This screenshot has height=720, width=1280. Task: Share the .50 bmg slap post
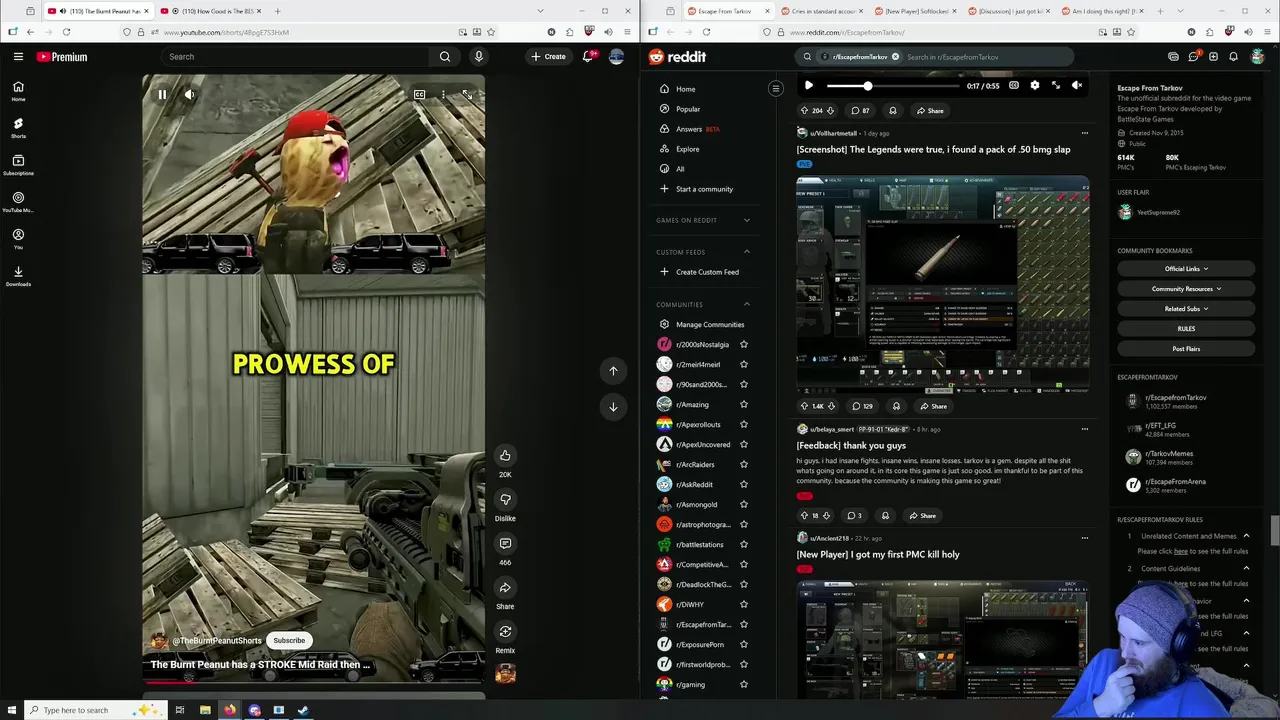[932, 406]
